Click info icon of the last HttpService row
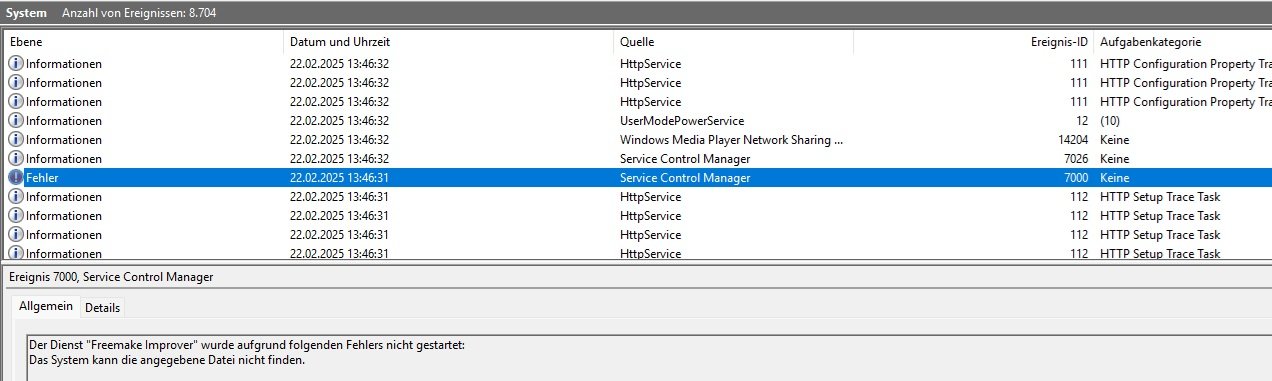The width and height of the screenshot is (1272, 381). tap(16, 254)
